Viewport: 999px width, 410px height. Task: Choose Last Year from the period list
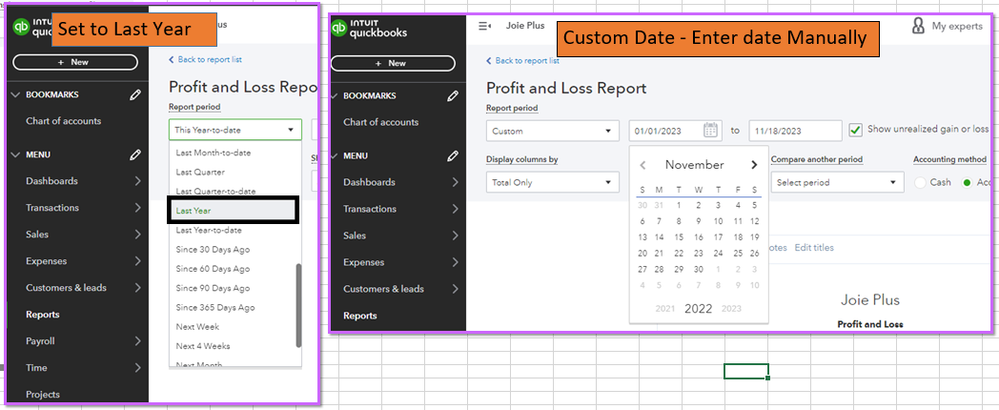[232, 210]
